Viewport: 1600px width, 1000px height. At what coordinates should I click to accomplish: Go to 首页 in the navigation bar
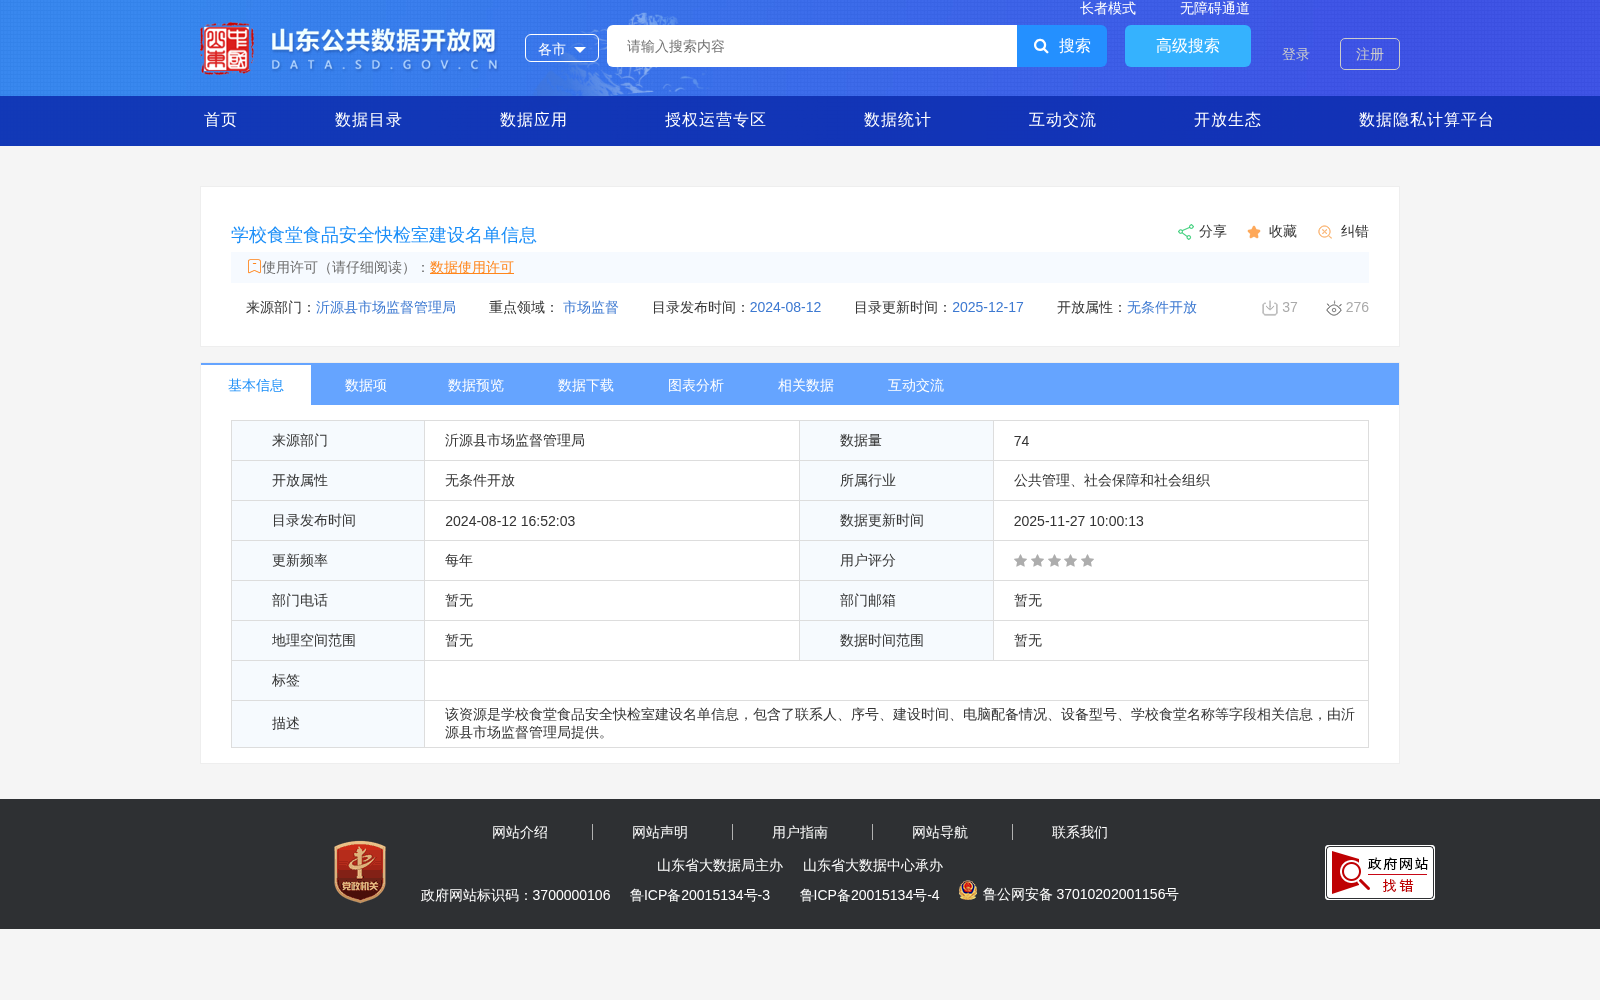pos(221,120)
